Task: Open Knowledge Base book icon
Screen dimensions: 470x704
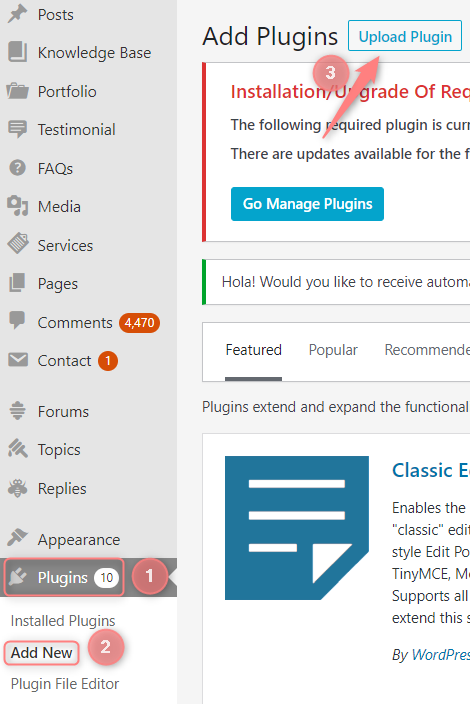Action: (18, 52)
